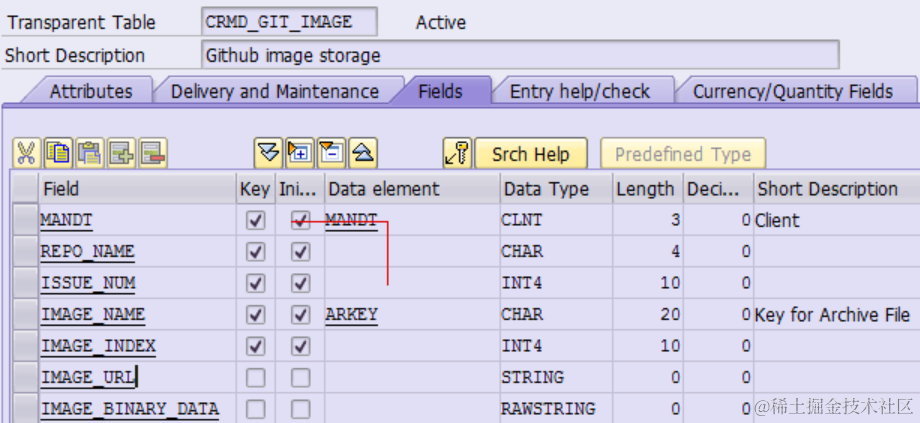Click the MANDT data element link
Screen dimensions: 920x423
[x=351, y=221]
